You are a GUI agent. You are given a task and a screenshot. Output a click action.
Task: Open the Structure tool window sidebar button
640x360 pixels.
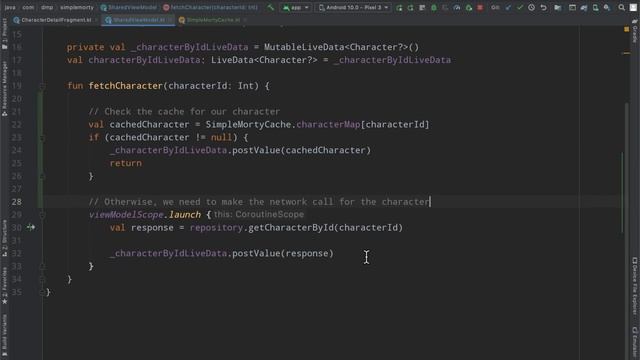4,238
